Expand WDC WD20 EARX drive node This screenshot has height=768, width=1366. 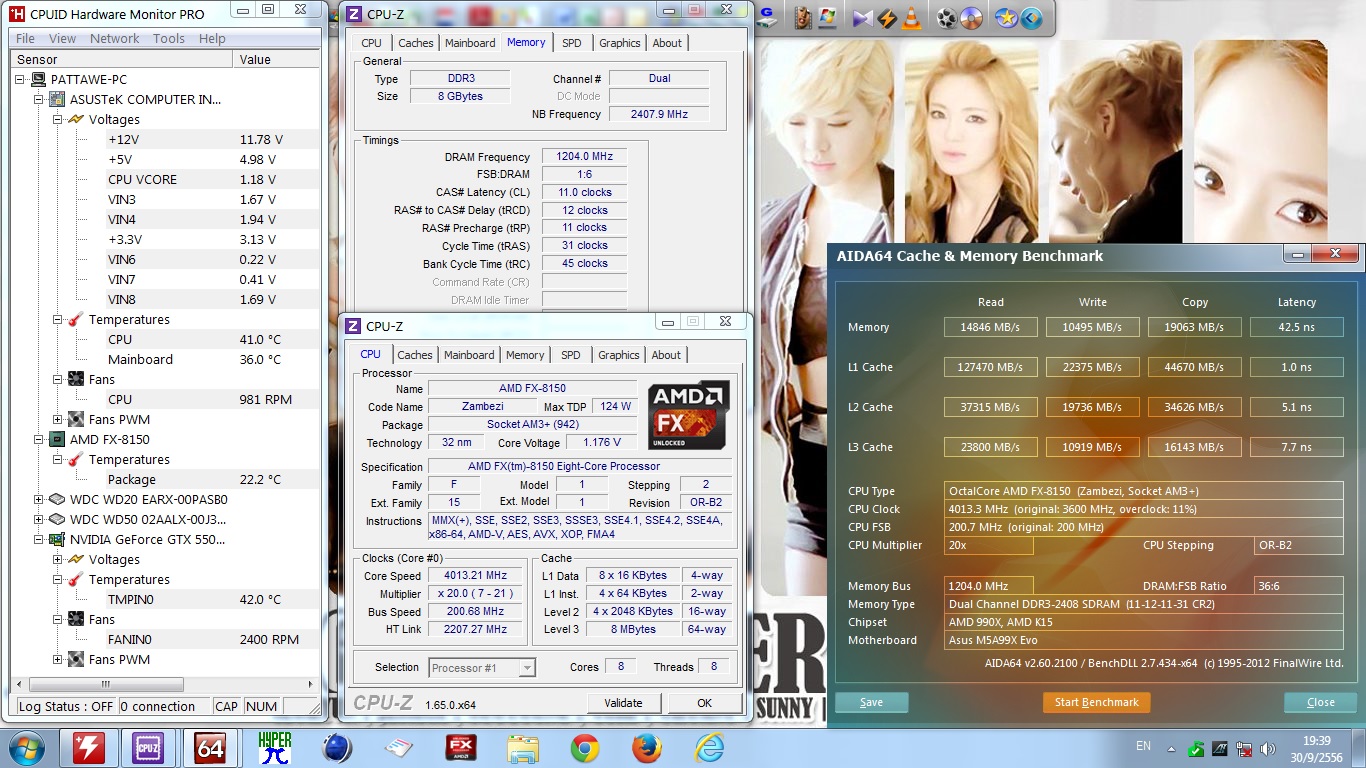tap(39, 500)
